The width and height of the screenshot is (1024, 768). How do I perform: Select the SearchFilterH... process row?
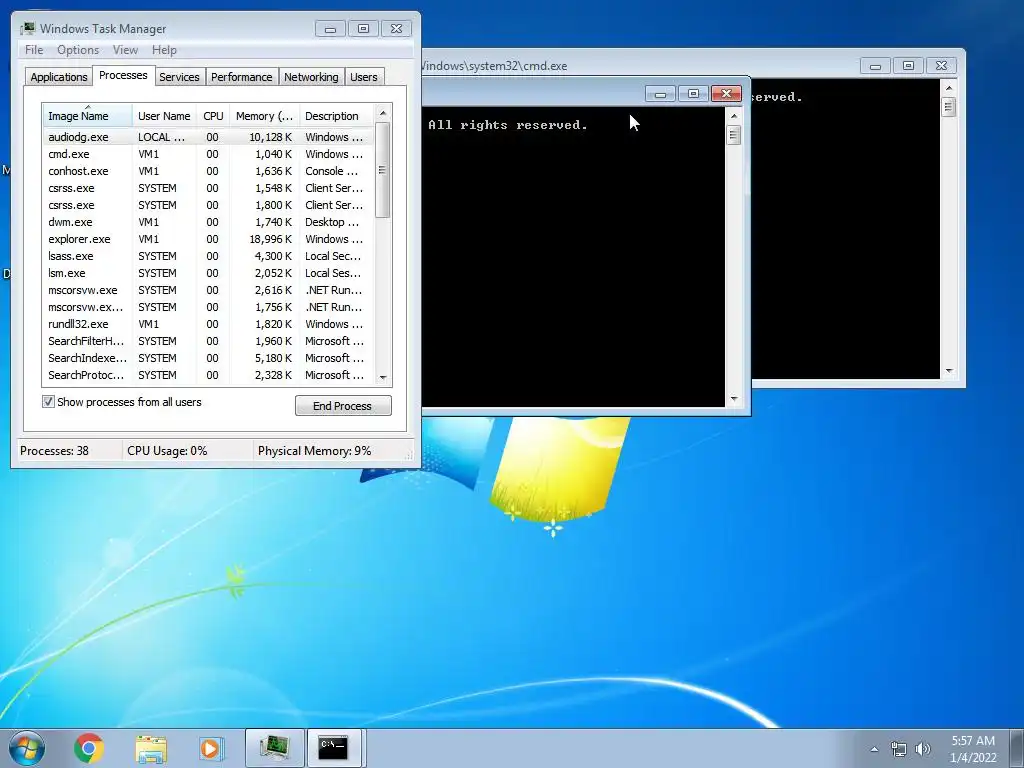coord(208,341)
